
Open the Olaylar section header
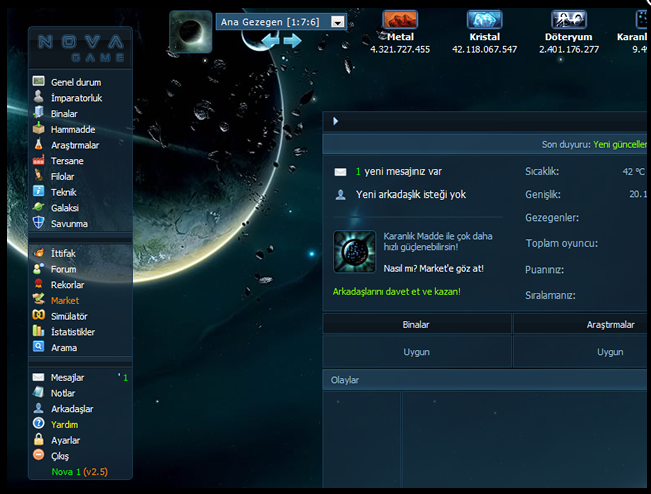pos(485,380)
